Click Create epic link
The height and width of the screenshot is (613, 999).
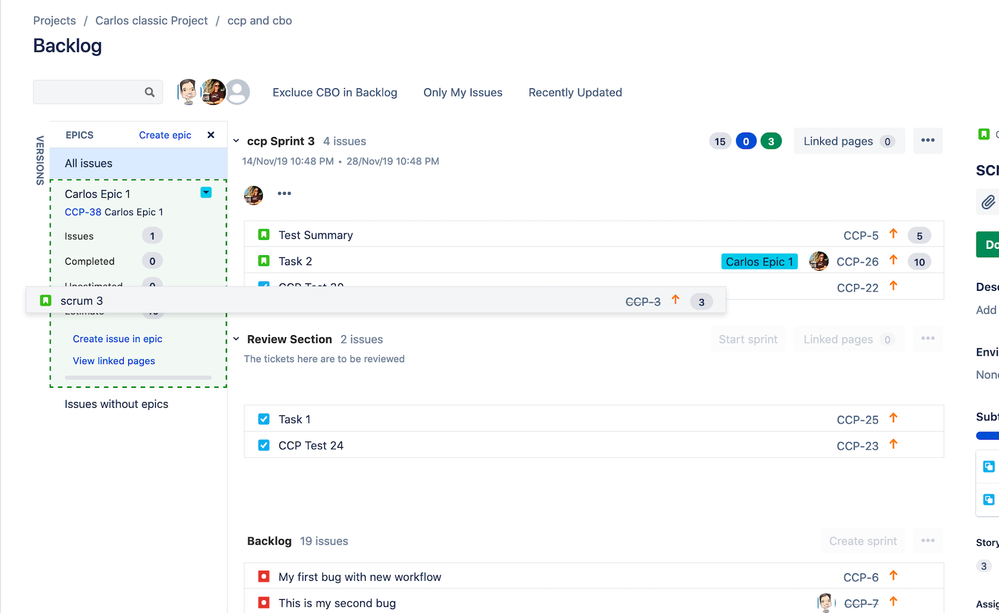[x=165, y=135]
